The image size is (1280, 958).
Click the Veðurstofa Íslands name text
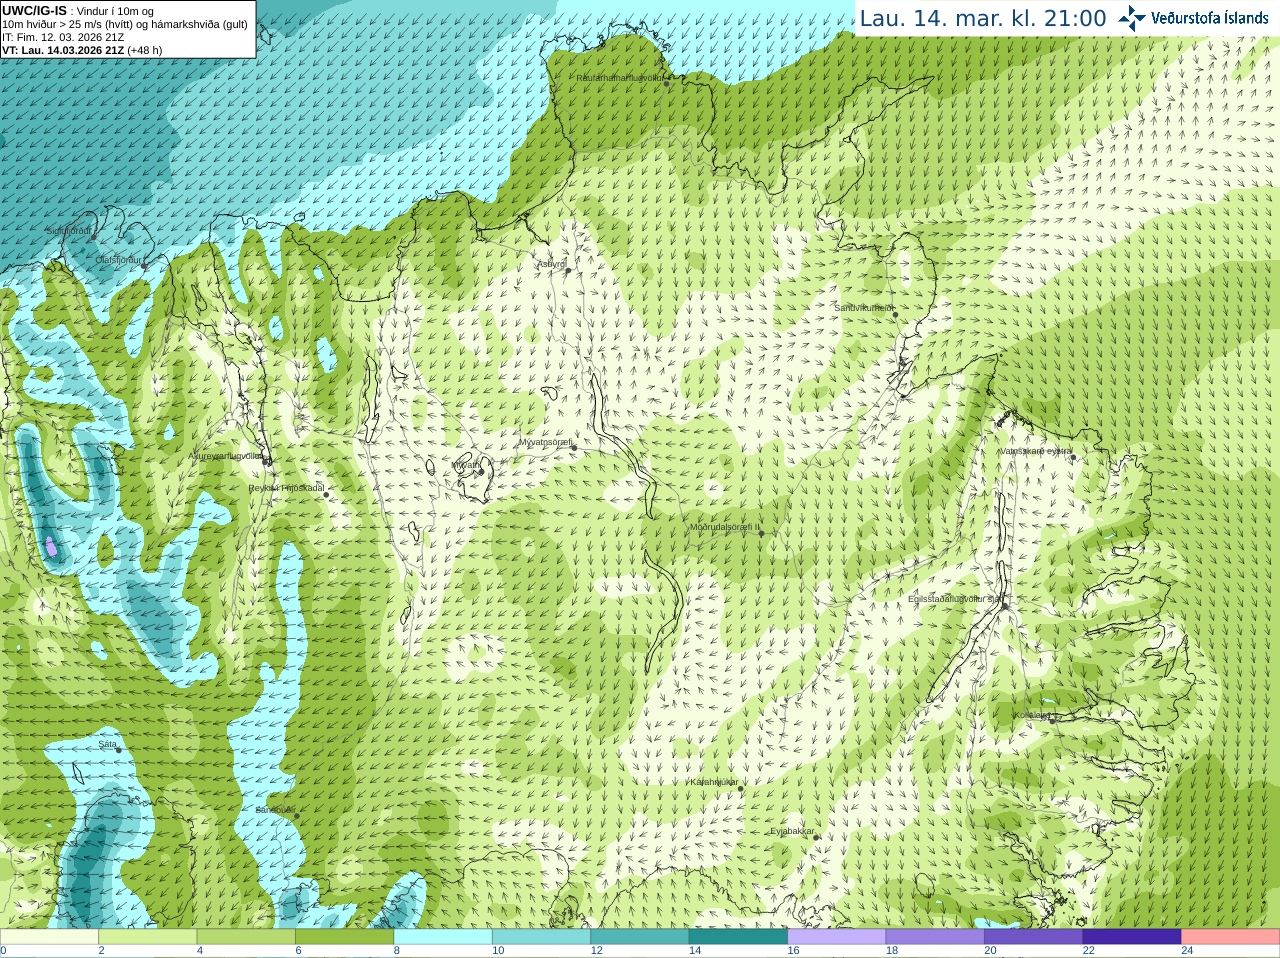pyautogui.click(x=1210, y=18)
